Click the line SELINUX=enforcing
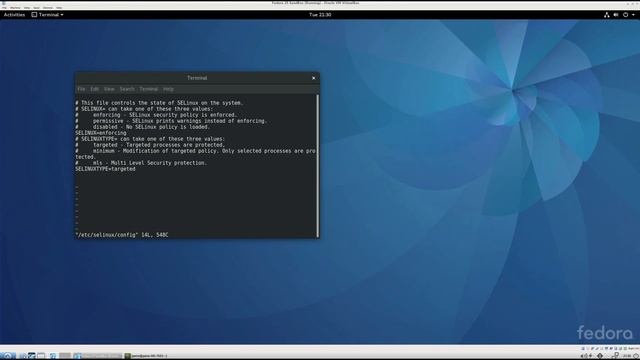This screenshot has width=640, height=360. [101, 133]
